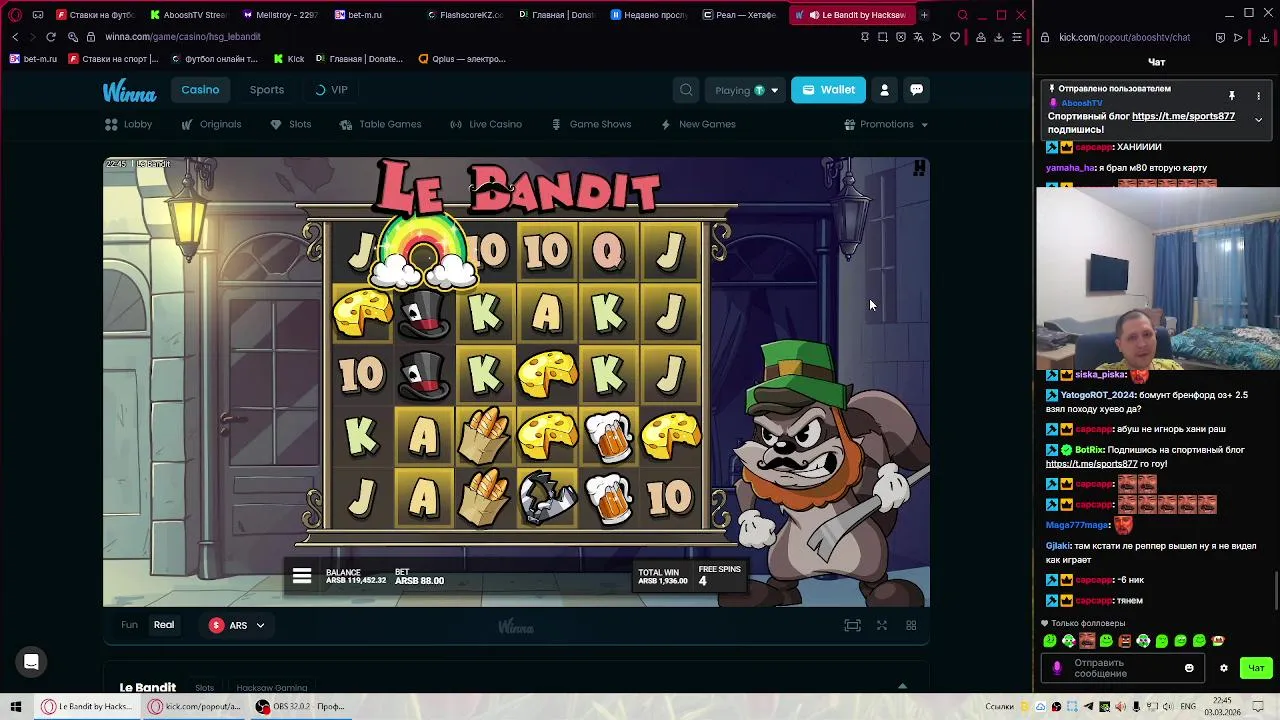This screenshot has width=1280, height=720.
Task: Switch game to Fun mode
Action: coord(129,625)
